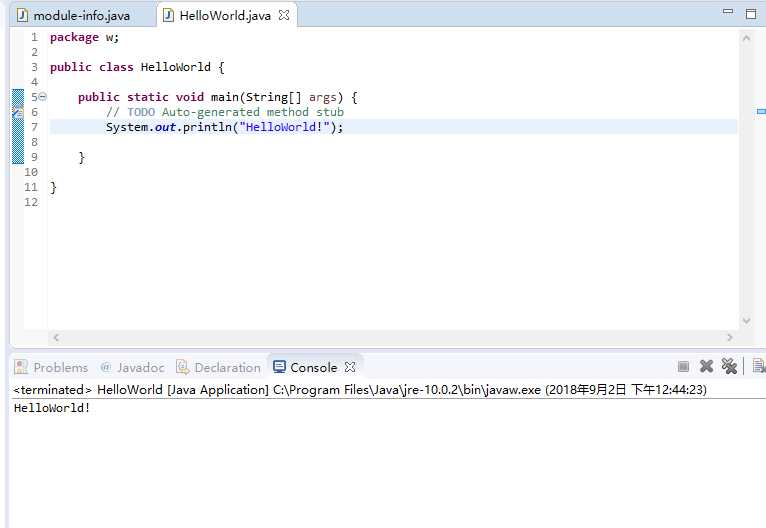The image size is (766, 528).
Task: Click the console output "HelloWorld!"
Action: [x=52, y=408]
